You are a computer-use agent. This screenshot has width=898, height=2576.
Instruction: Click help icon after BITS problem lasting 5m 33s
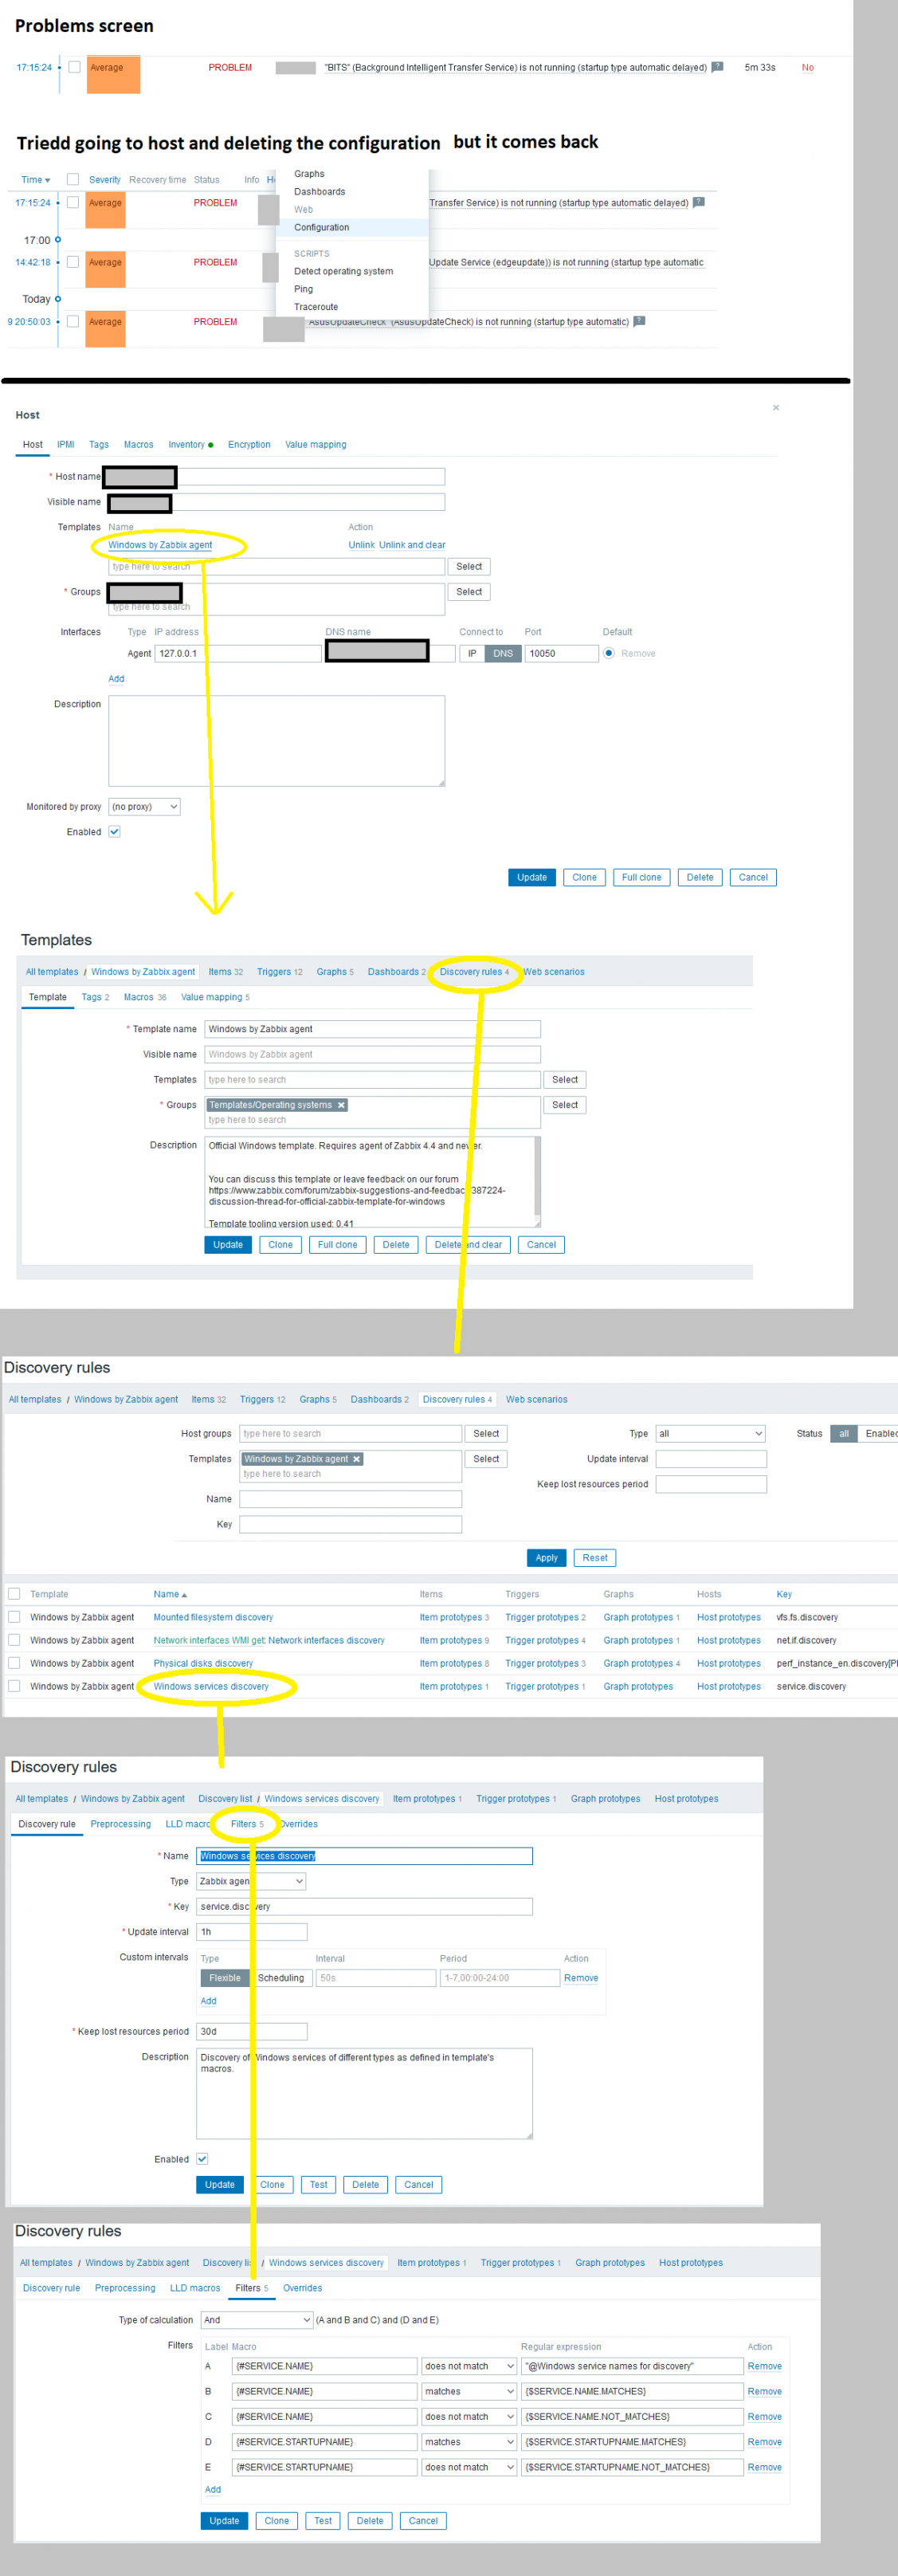tap(717, 67)
